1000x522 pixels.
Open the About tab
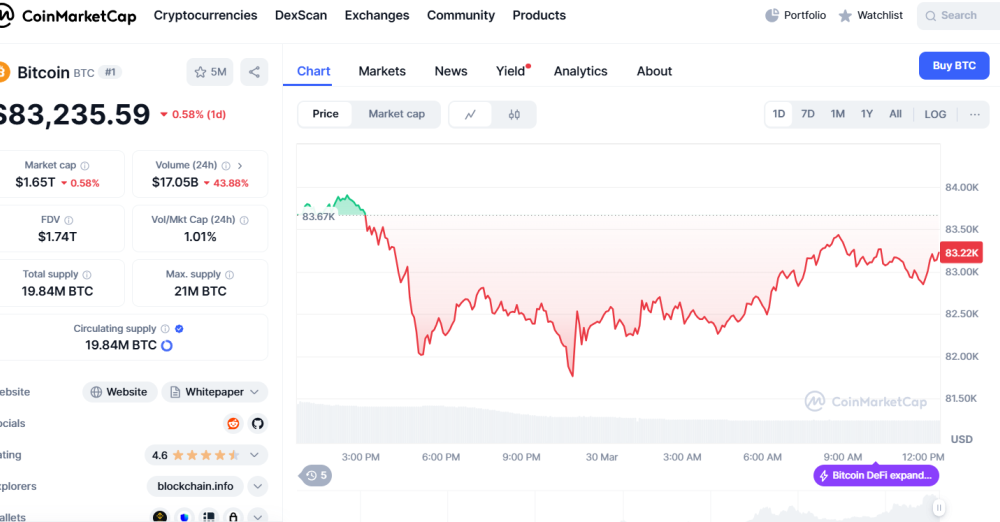point(654,71)
